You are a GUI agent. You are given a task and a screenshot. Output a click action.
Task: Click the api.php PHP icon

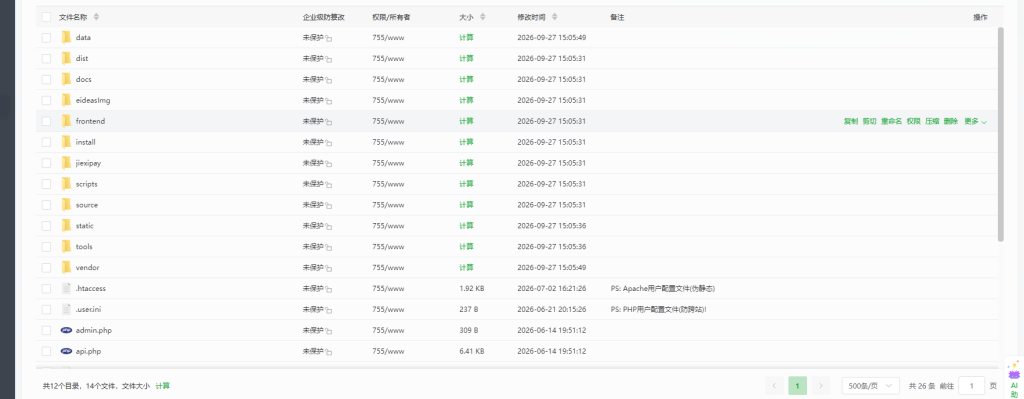click(x=66, y=351)
